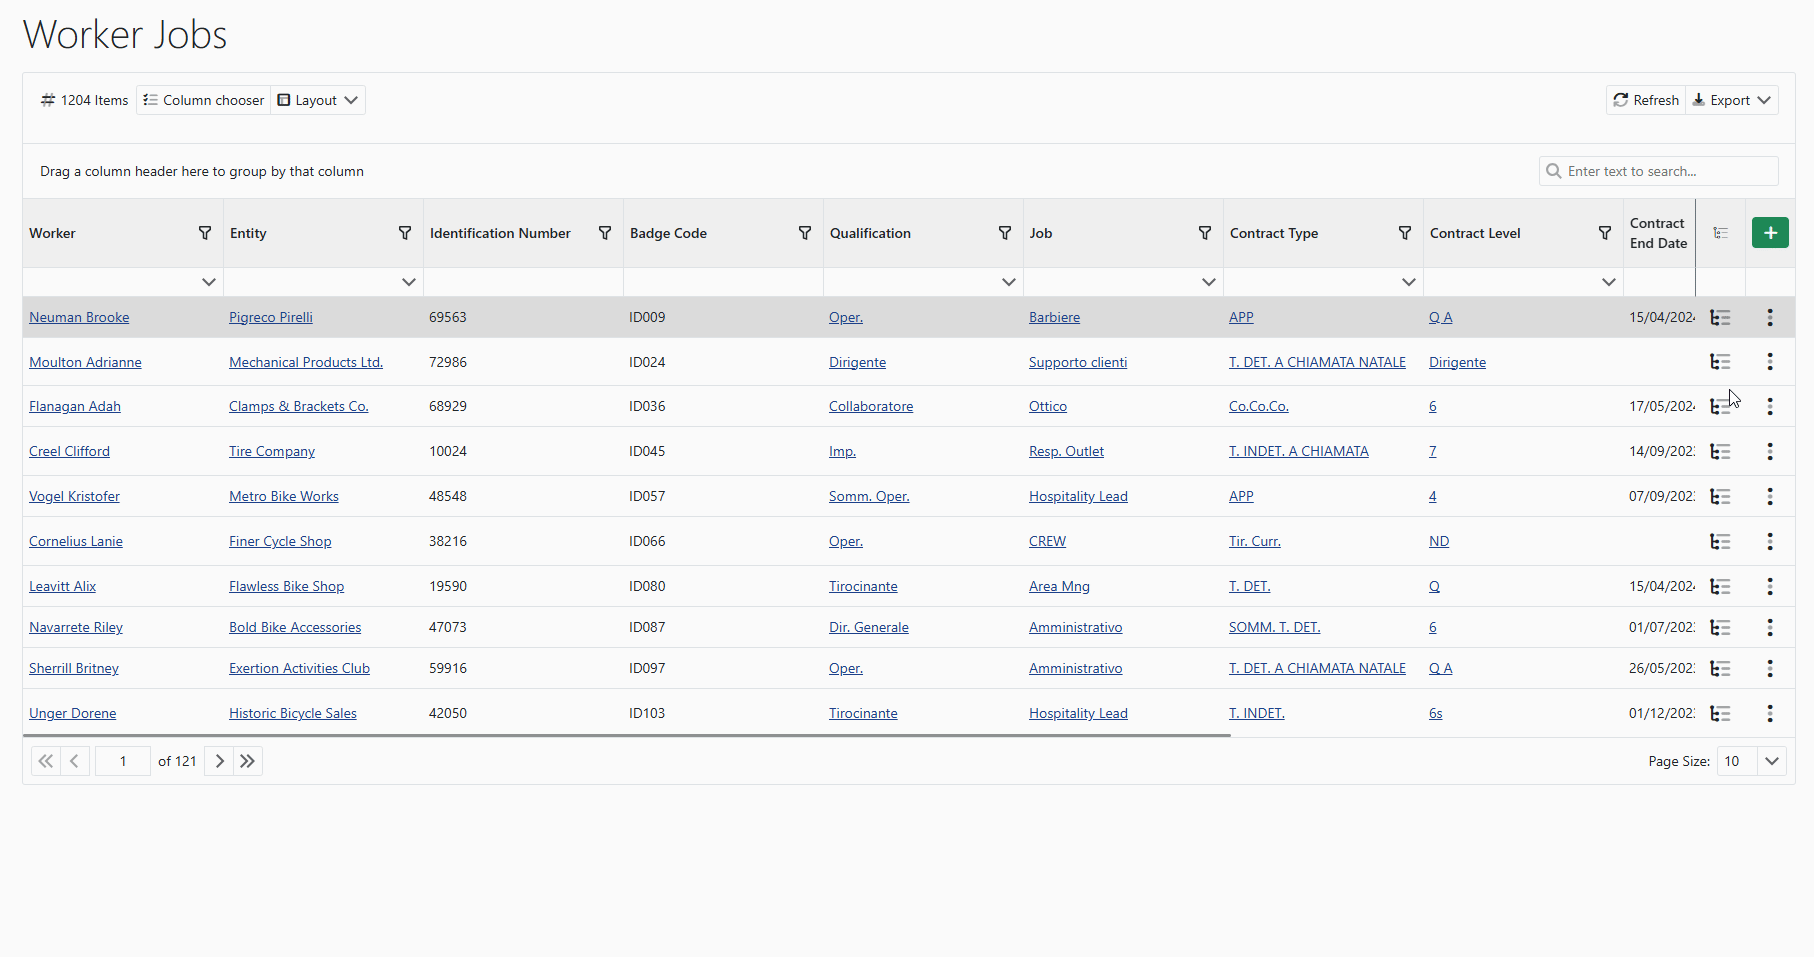Open the Metro Bike Works entity link

pyautogui.click(x=283, y=496)
